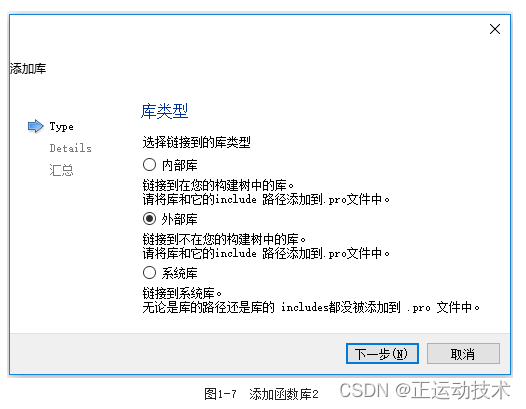Select the 内部库 radio button
Screen dimensions: 526x409
[149, 165]
